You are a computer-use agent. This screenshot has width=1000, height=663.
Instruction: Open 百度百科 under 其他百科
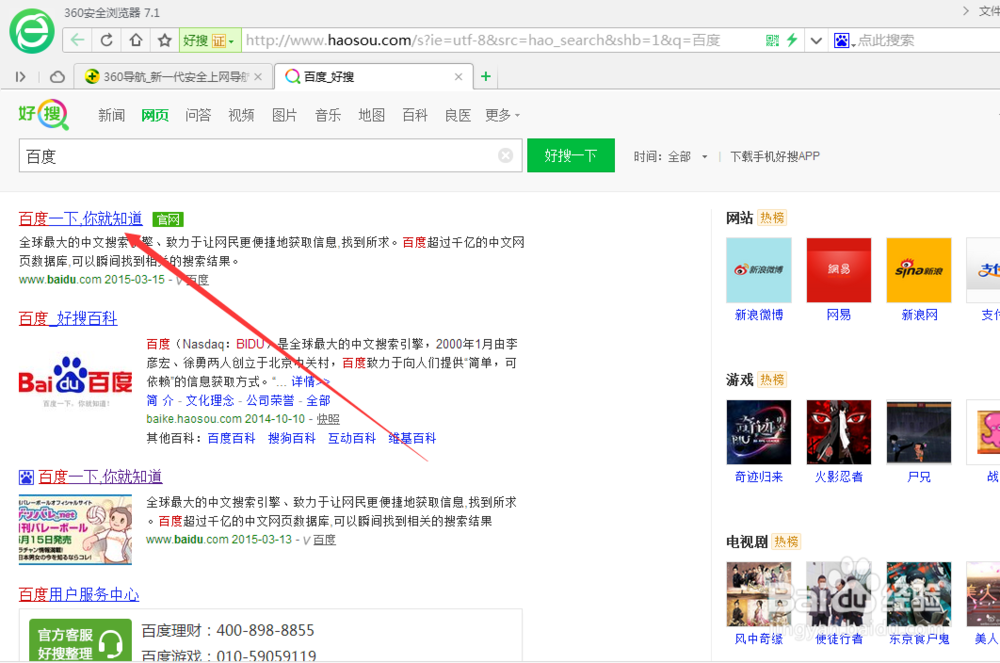coord(232,439)
